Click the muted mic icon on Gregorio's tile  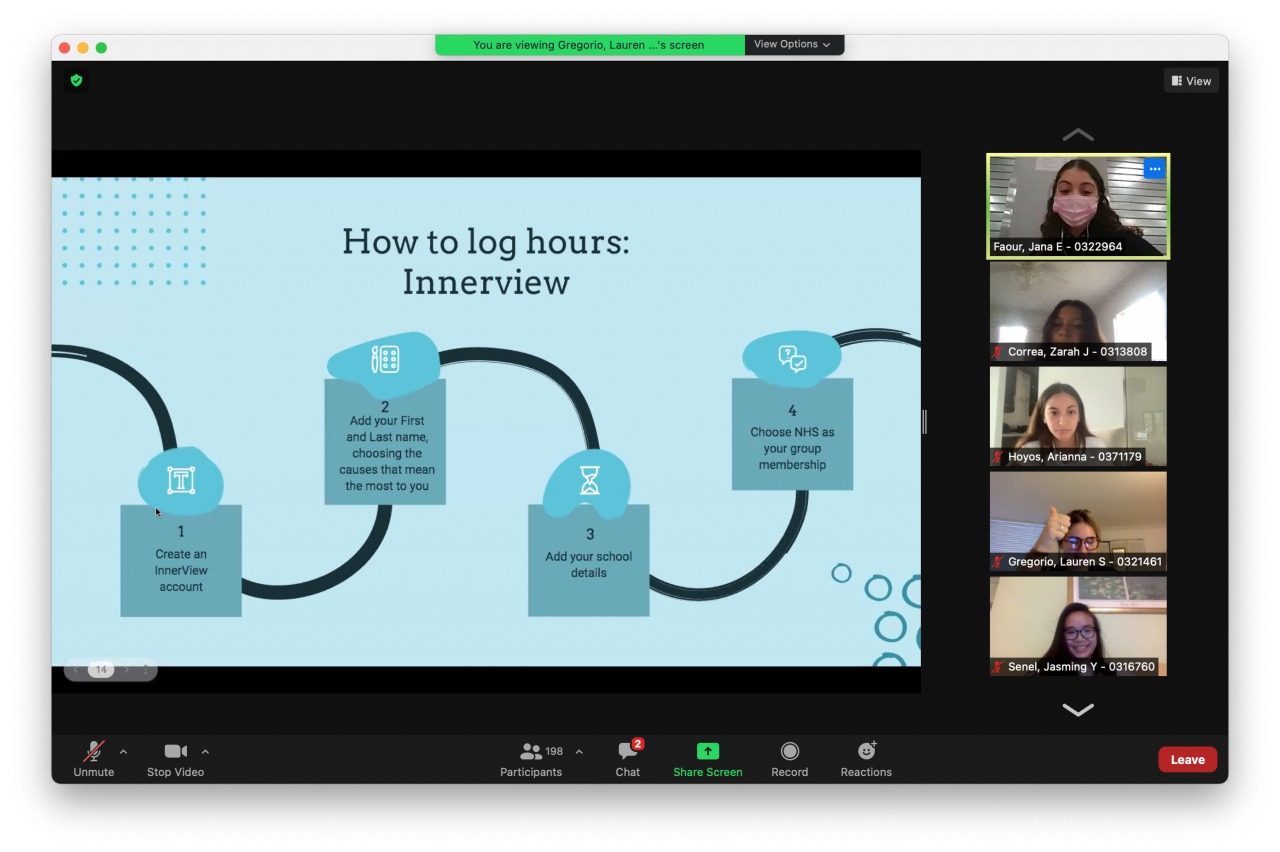tap(998, 562)
